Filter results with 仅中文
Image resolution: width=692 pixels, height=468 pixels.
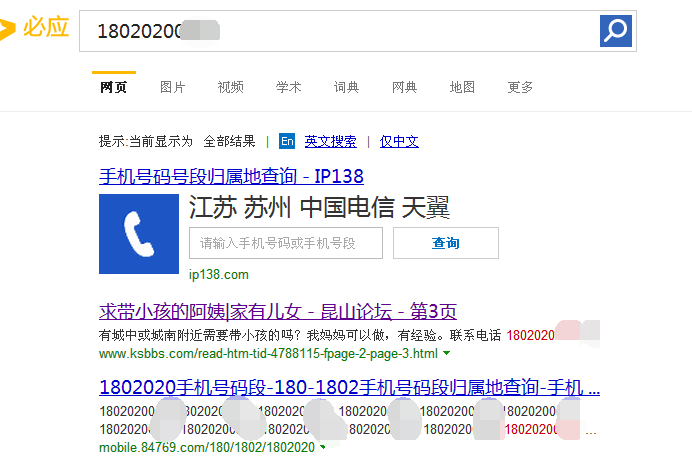[399, 141]
